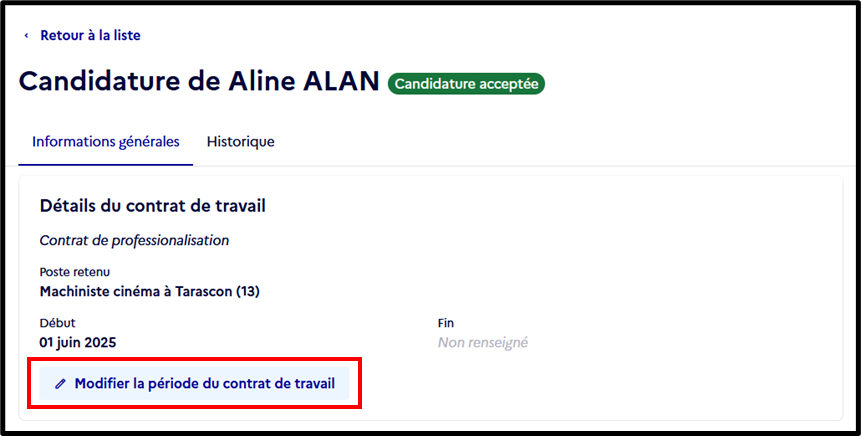Click the green Candidature acceptée badge

tap(466, 84)
